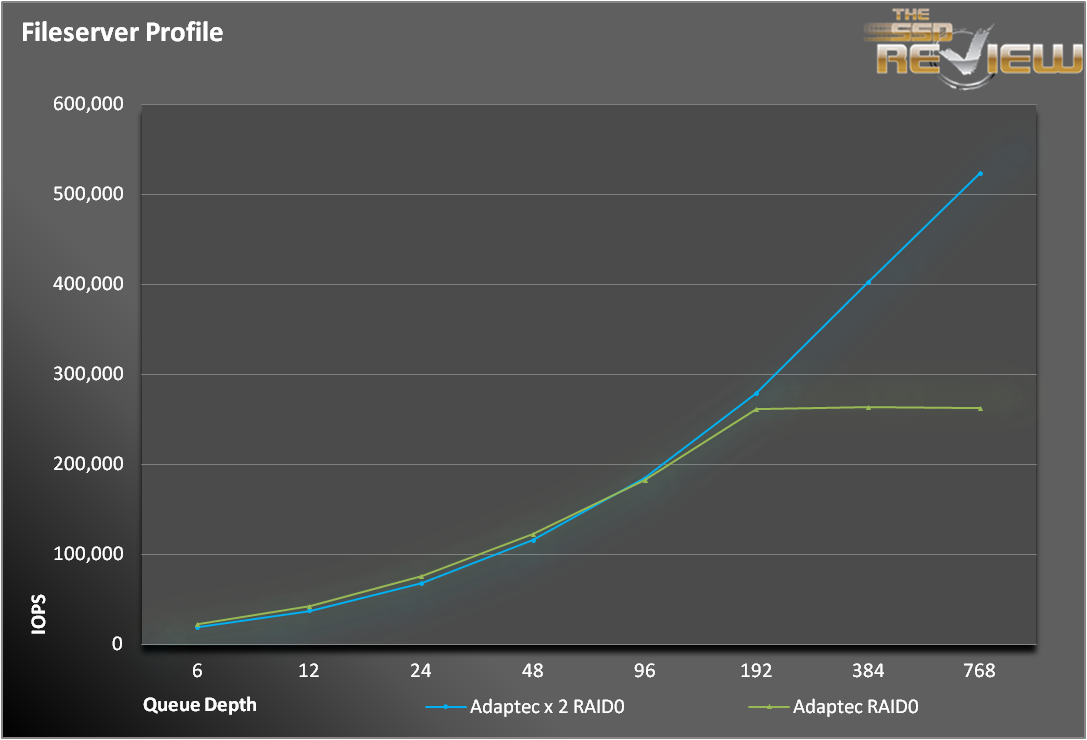The width and height of the screenshot is (1087, 740).
Task: Click the blue data point at queue depth 384
Action: pos(868,282)
